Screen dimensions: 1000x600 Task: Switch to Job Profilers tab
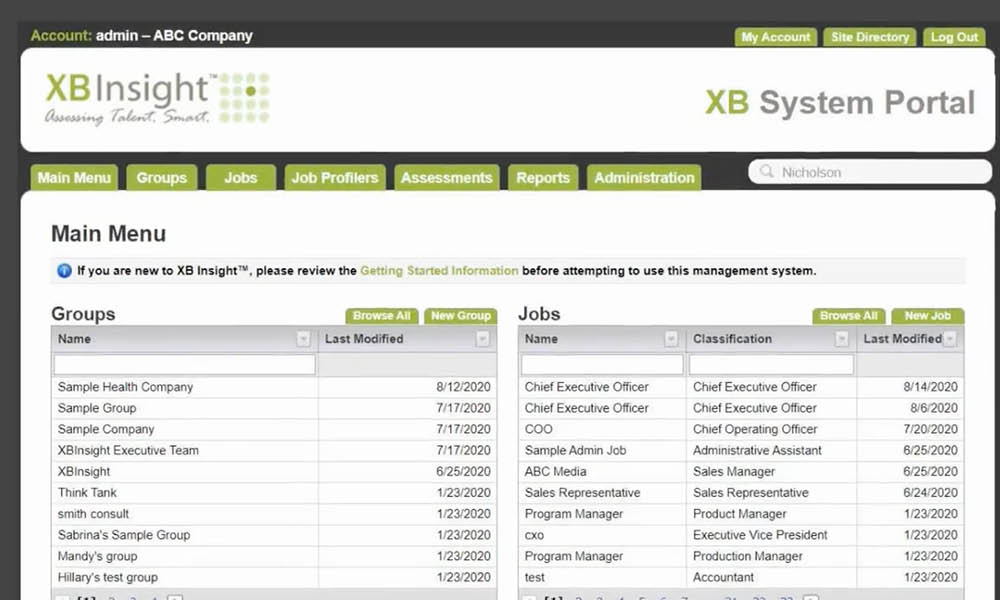[x=335, y=177]
